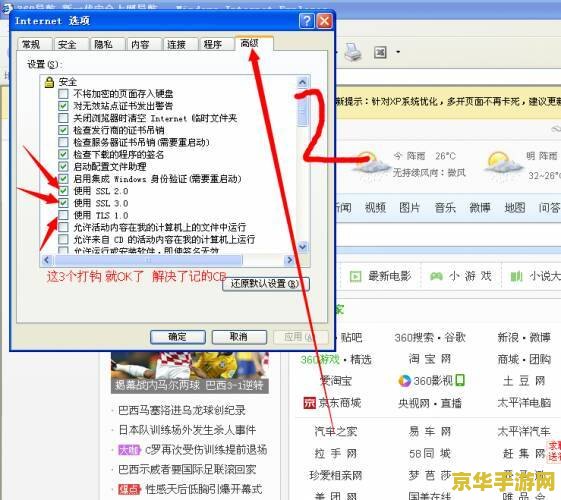Uncheck 对无效站点证书发出警告
The height and width of the screenshot is (500, 561).
pos(63,106)
